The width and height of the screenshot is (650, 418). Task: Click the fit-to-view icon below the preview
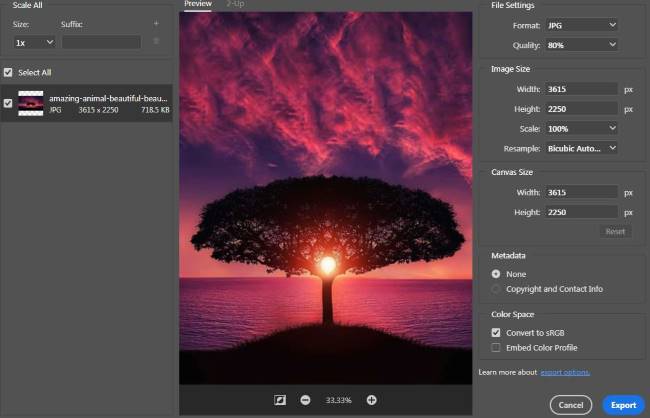280,400
